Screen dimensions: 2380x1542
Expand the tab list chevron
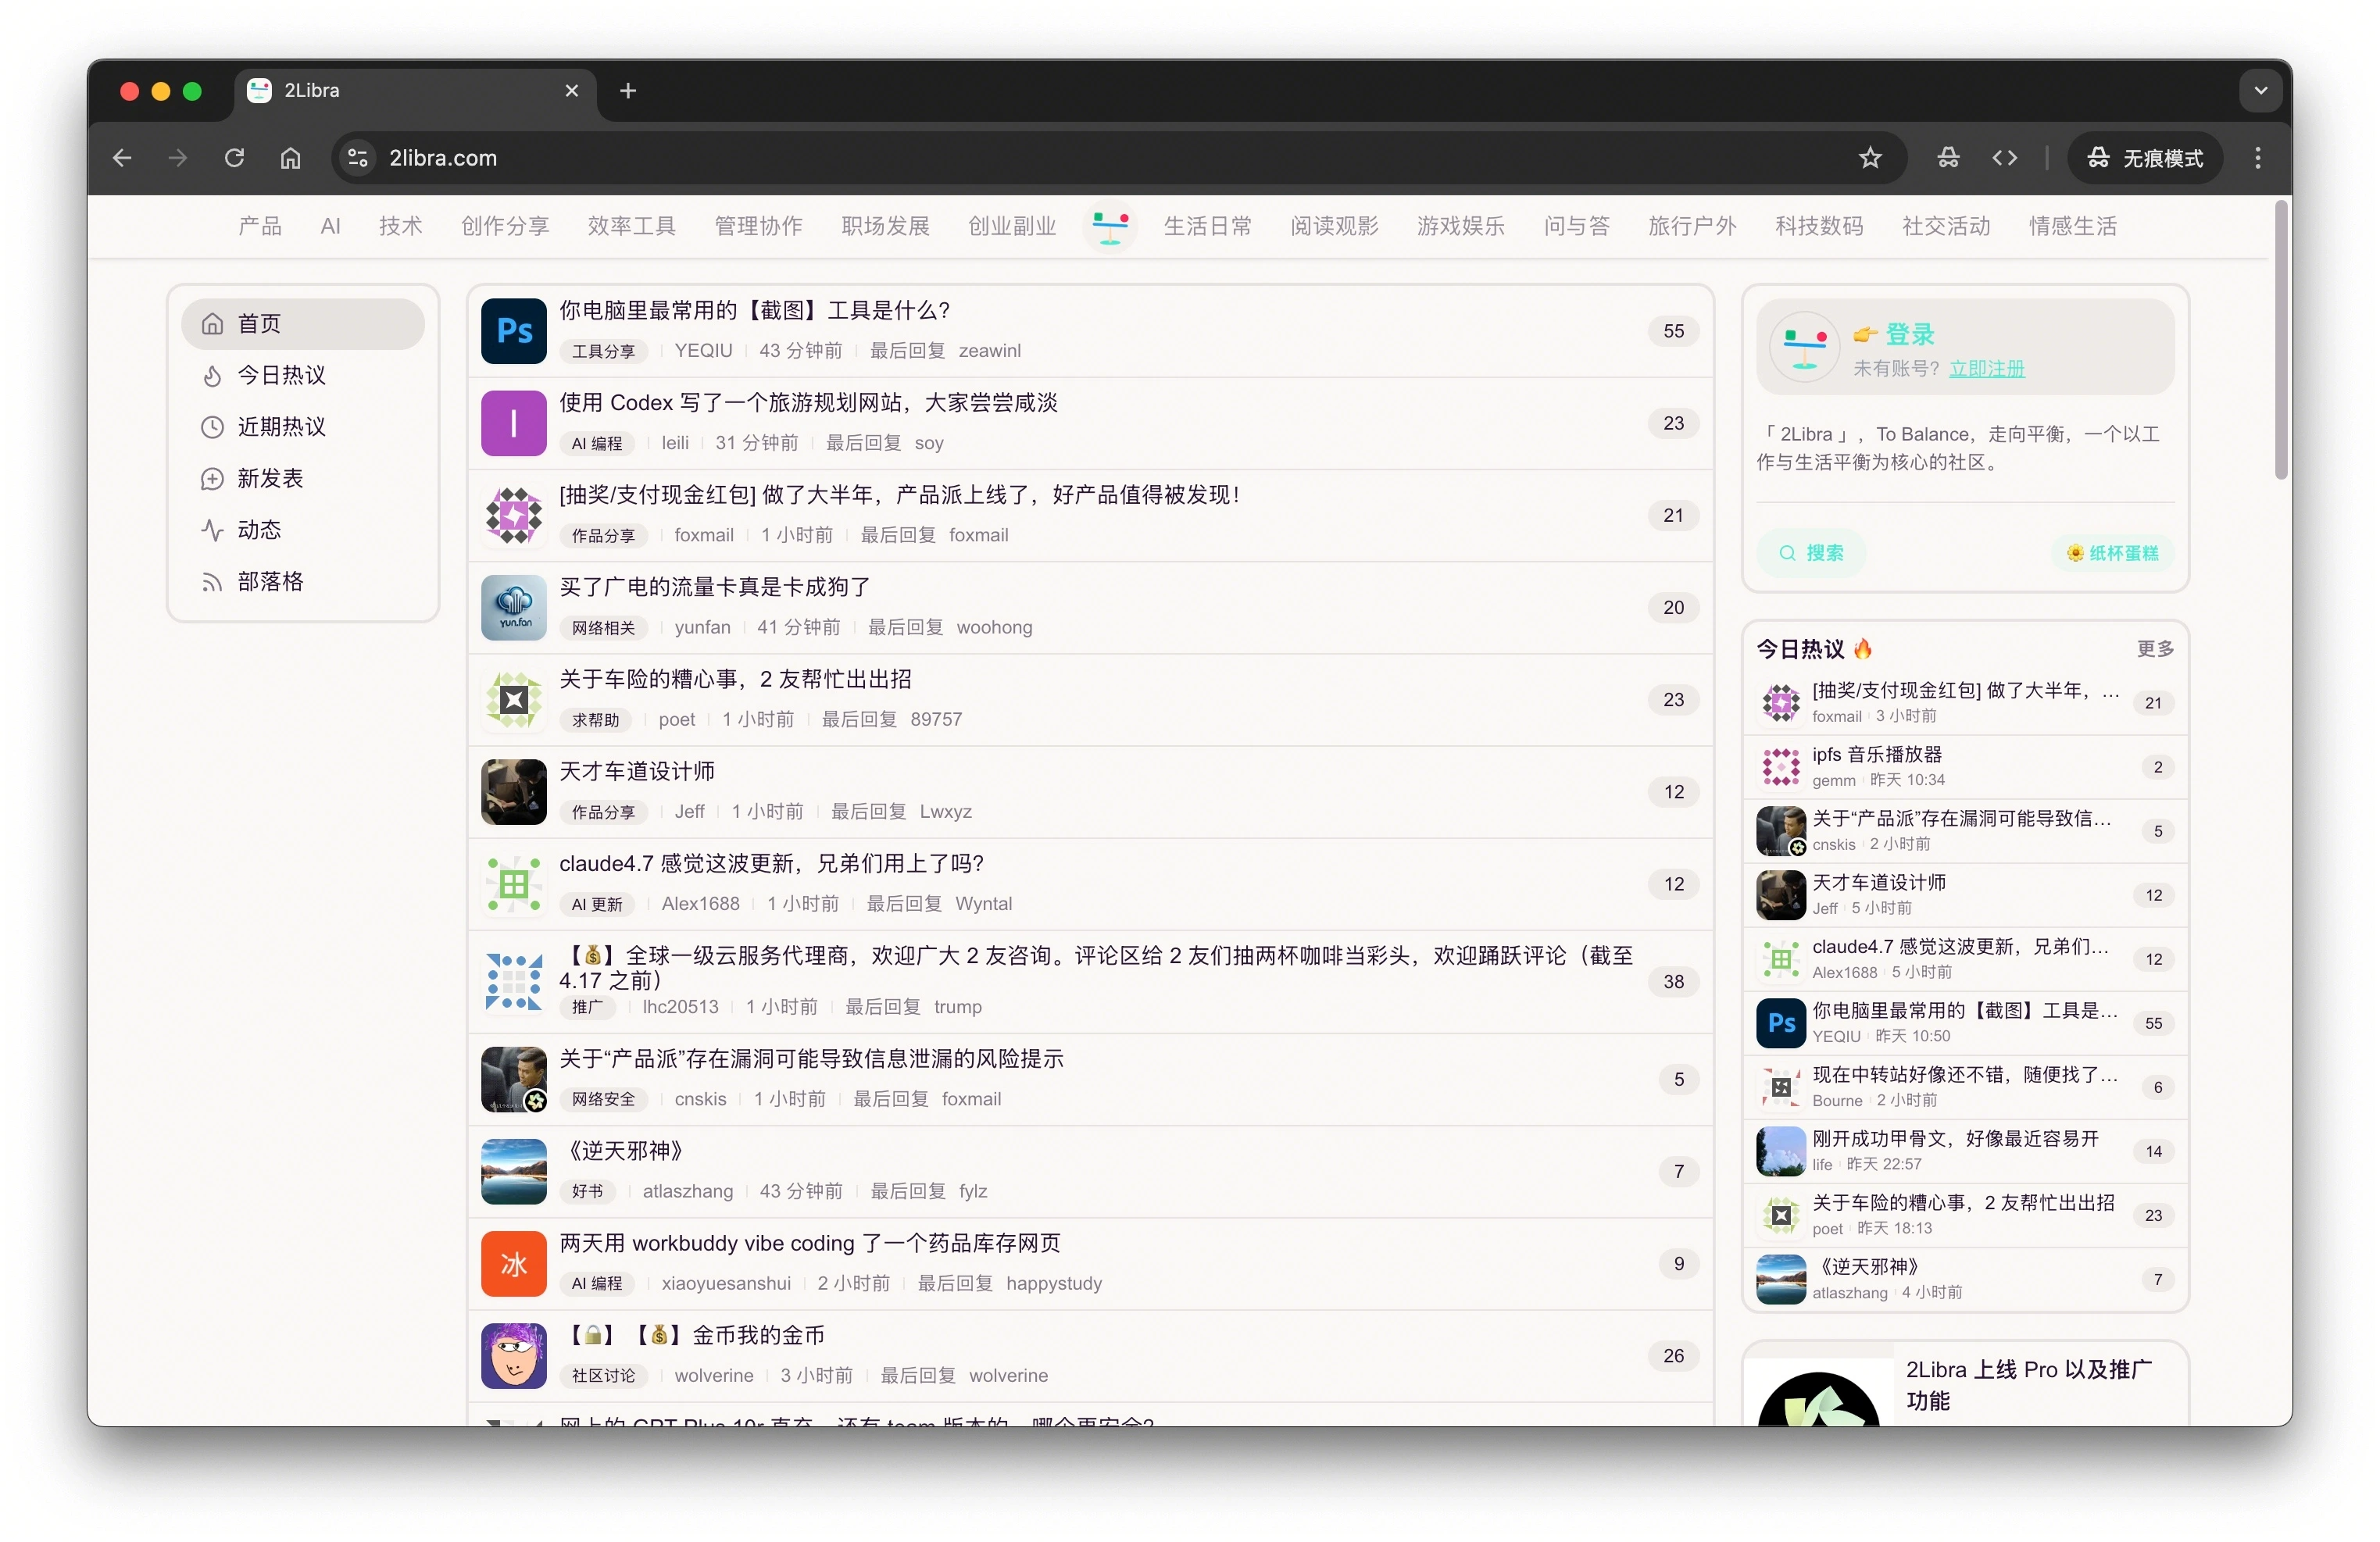[x=2260, y=91]
